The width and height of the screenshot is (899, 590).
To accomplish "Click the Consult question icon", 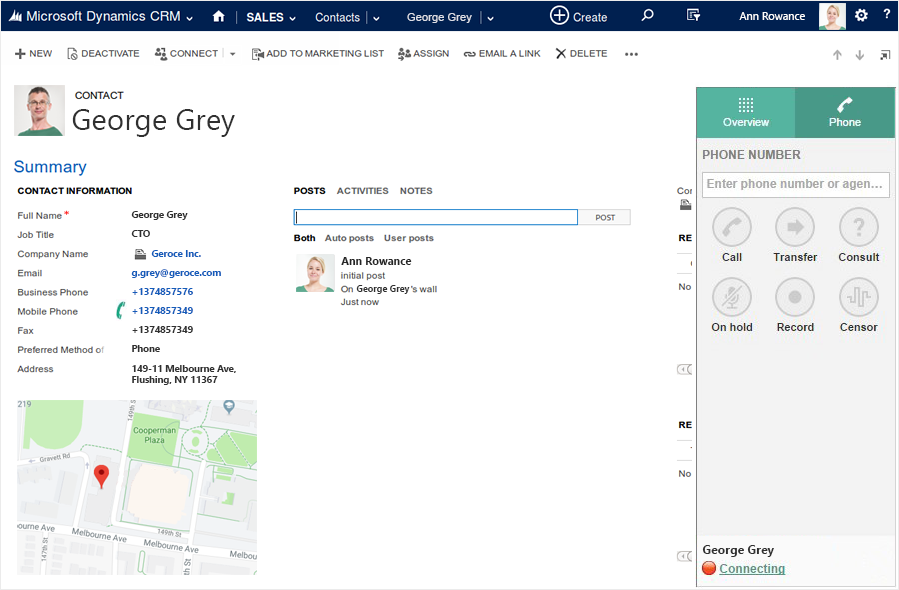I will pos(858,227).
